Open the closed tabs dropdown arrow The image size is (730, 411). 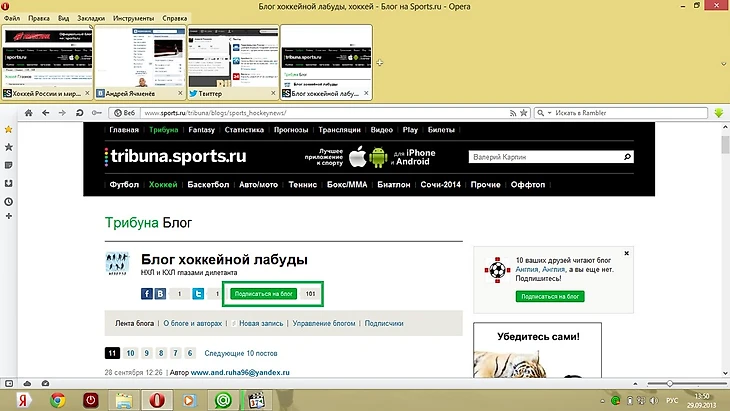[723, 64]
